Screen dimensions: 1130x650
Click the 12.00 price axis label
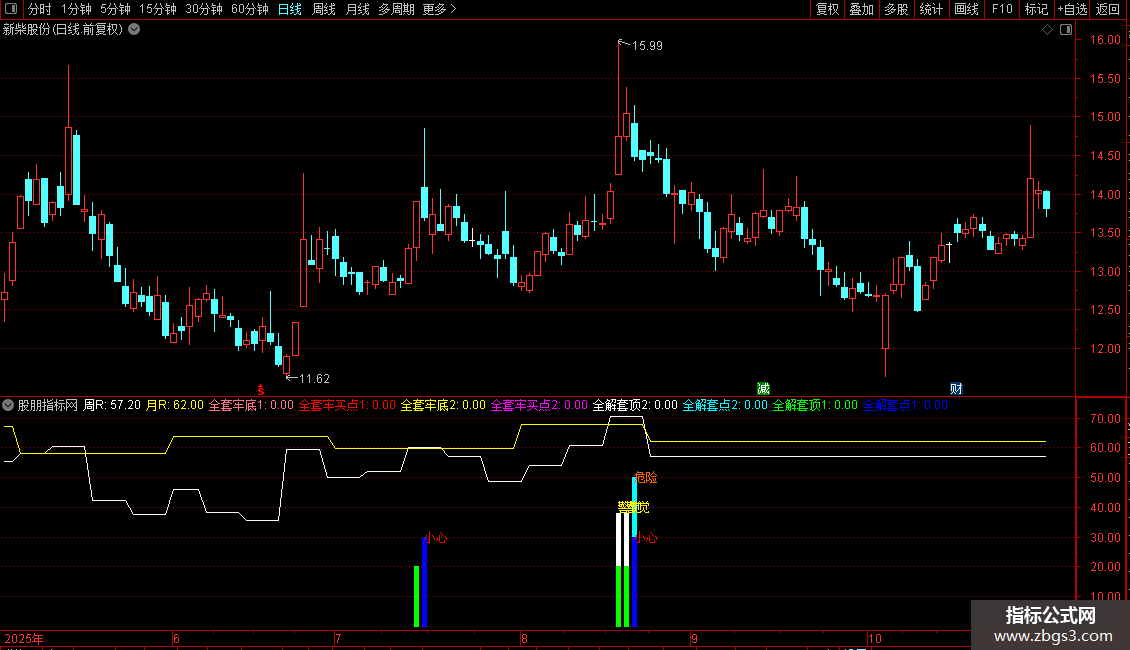coord(1105,348)
